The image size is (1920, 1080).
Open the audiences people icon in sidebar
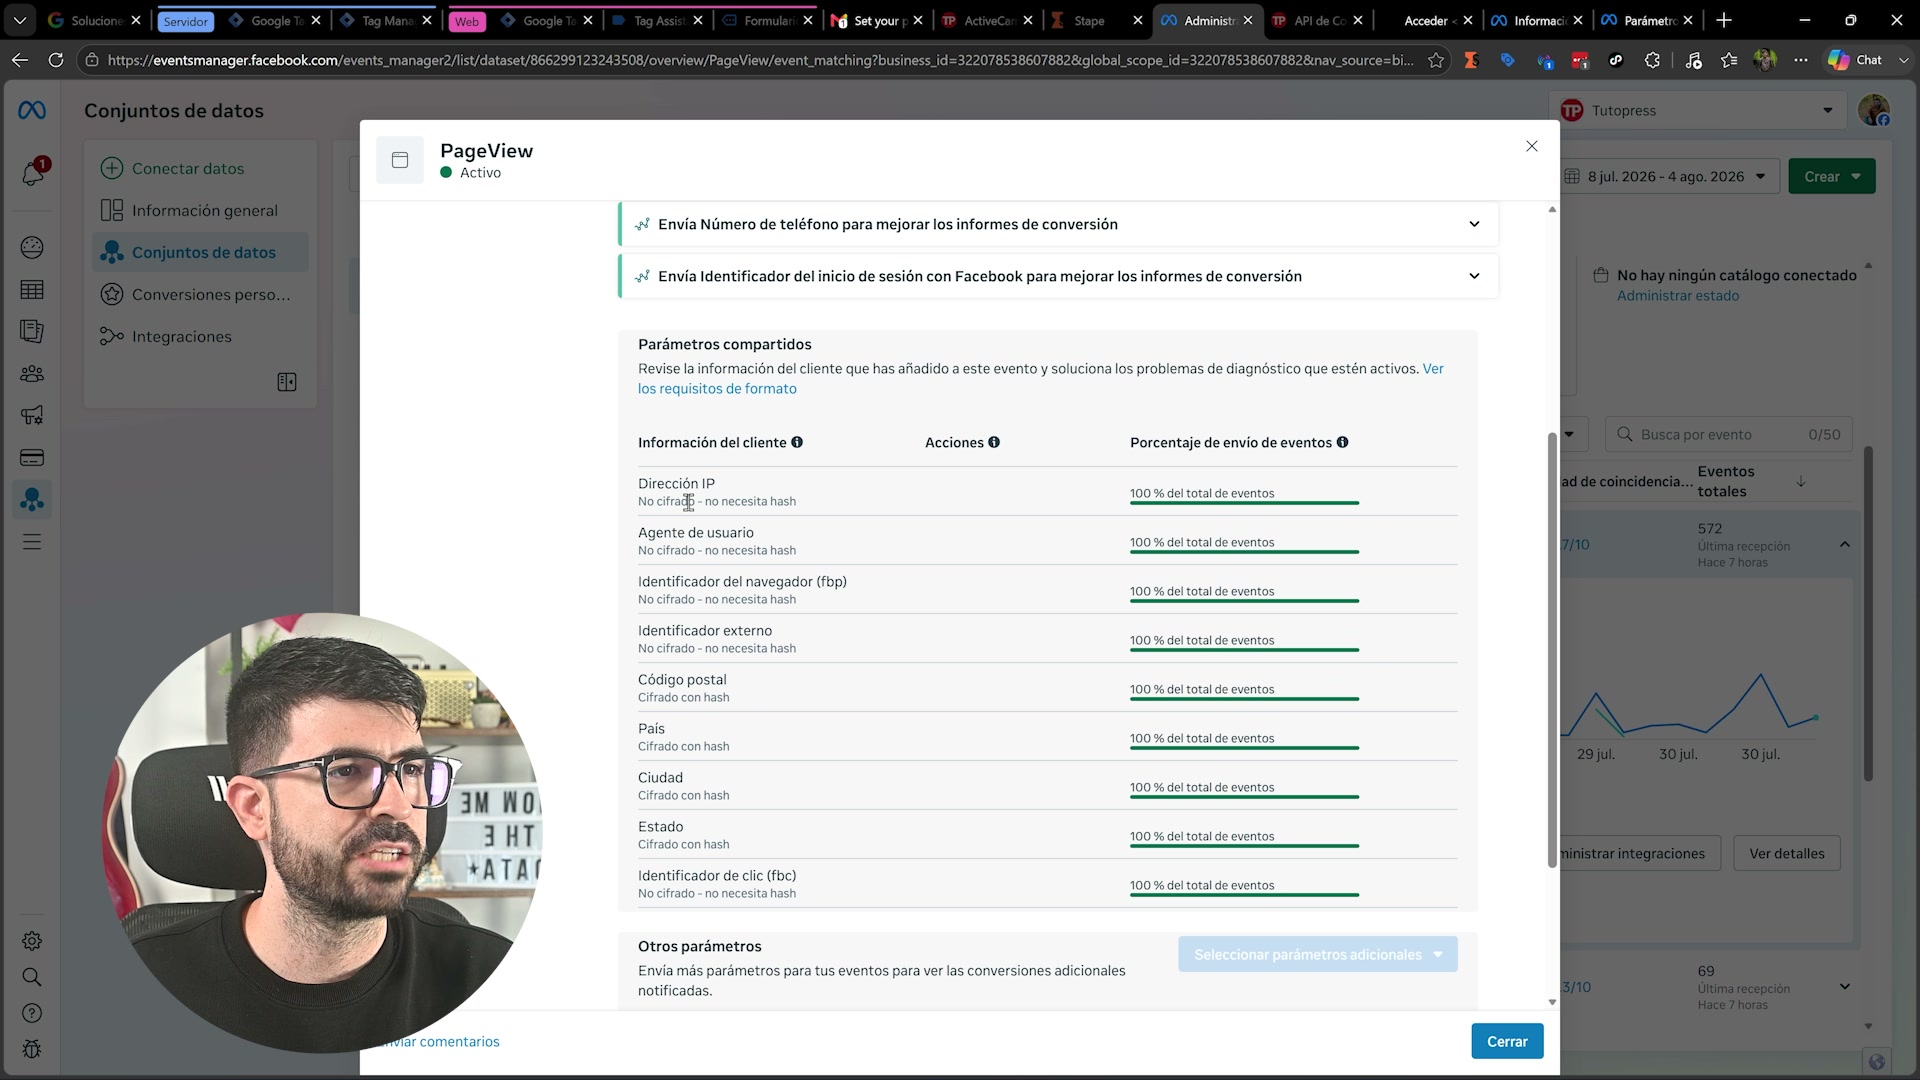click(x=32, y=373)
